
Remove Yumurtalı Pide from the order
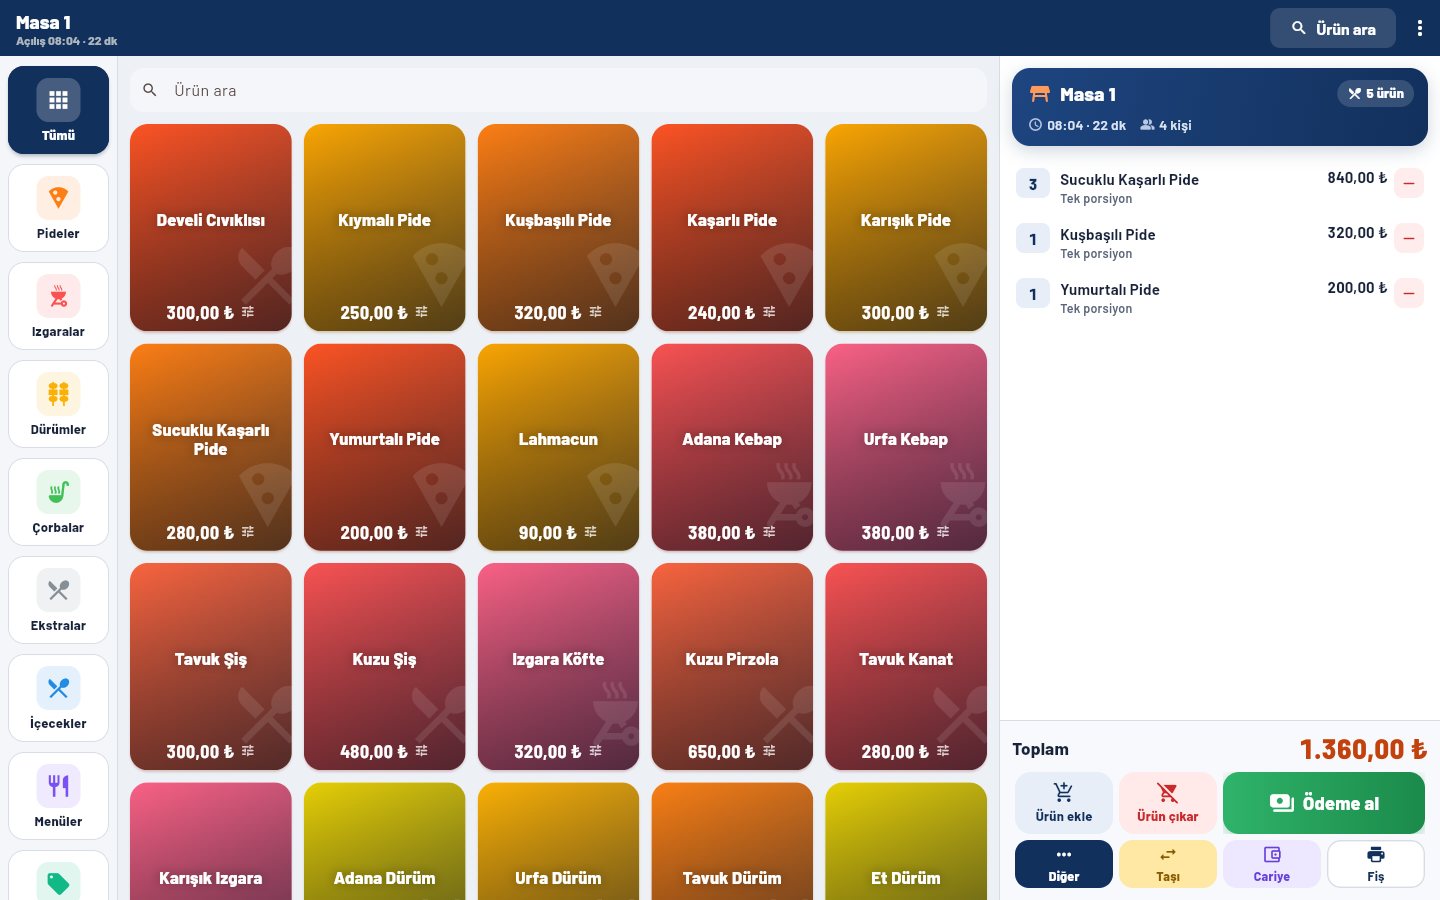click(x=1409, y=294)
